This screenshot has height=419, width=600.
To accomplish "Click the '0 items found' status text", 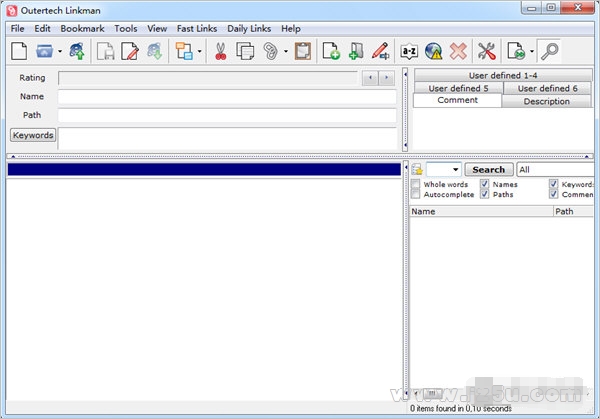I will click(x=461, y=408).
